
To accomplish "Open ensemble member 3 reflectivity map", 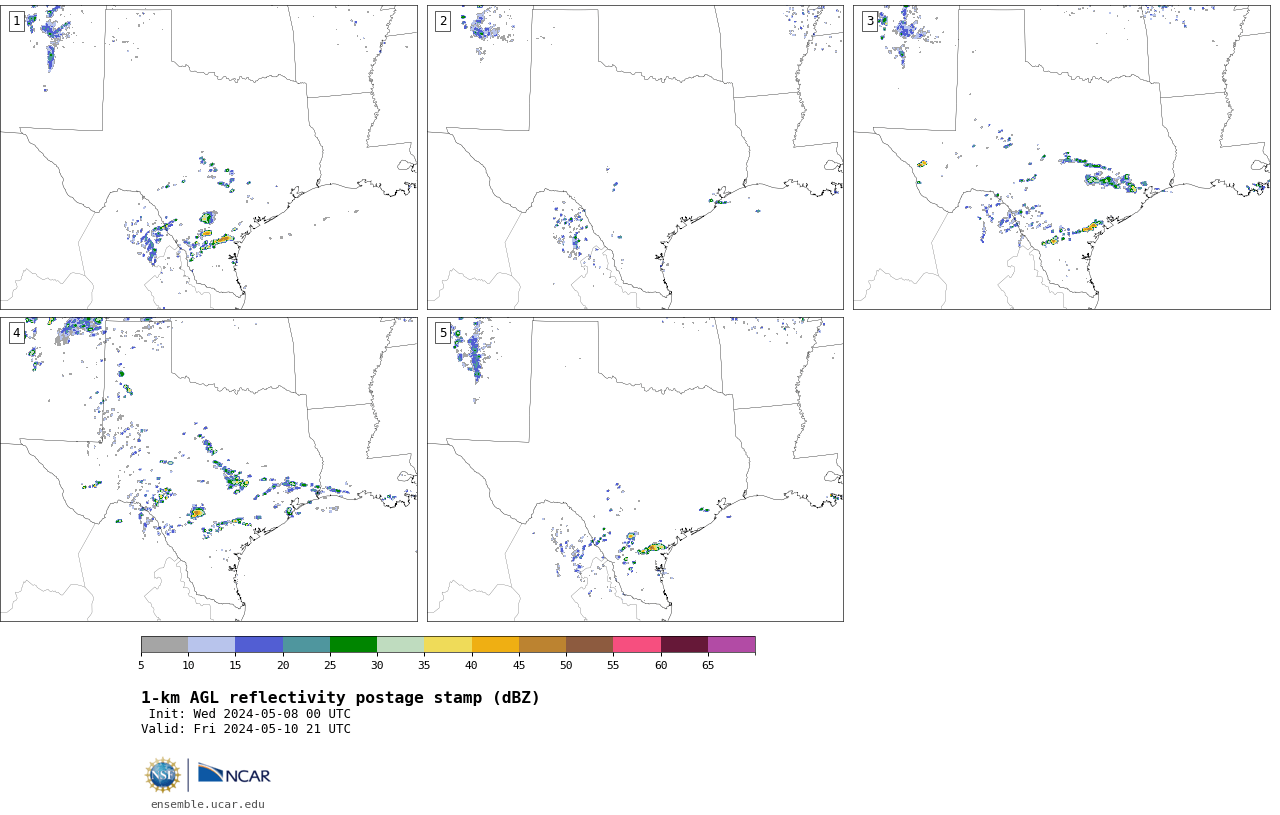I will pyautogui.click(x=1062, y=157).
